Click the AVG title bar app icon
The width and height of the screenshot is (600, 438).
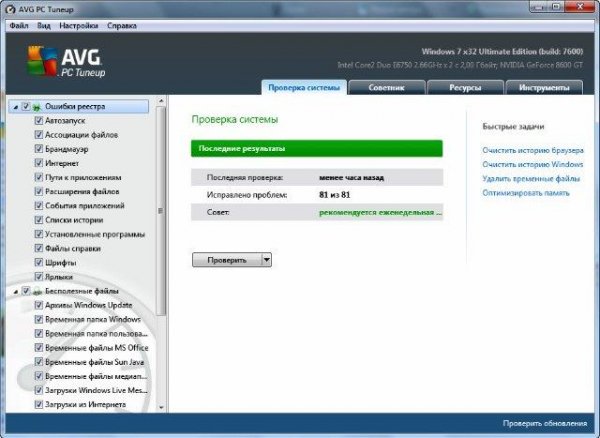tap(11, 9)
